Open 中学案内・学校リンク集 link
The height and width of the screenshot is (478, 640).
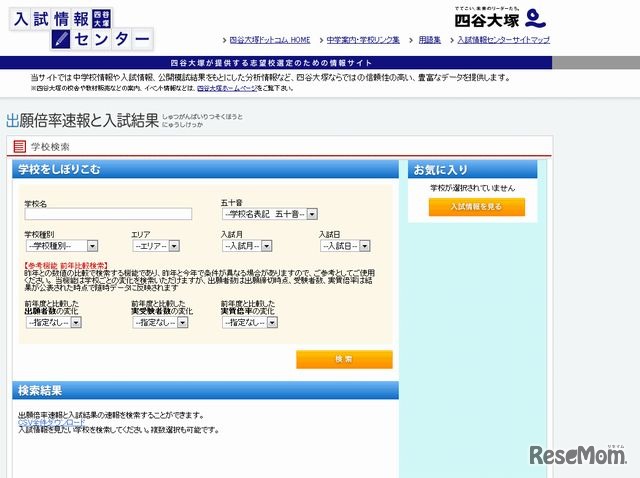tap(363, 40)
